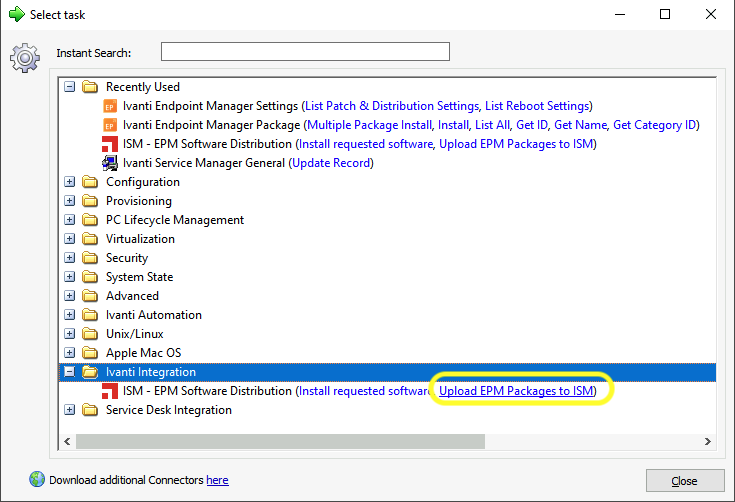Open Upload EPM Packages to ISM under Recently Used
Viewport: 735px width, 502px height.
click(x=516, y=144)
